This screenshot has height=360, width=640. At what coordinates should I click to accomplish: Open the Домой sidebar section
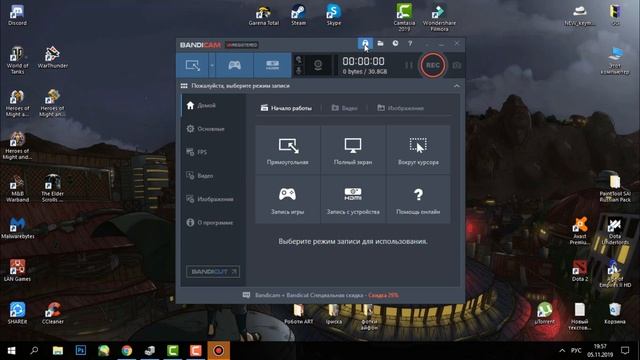pyautogui.click(x=213, y=106)
